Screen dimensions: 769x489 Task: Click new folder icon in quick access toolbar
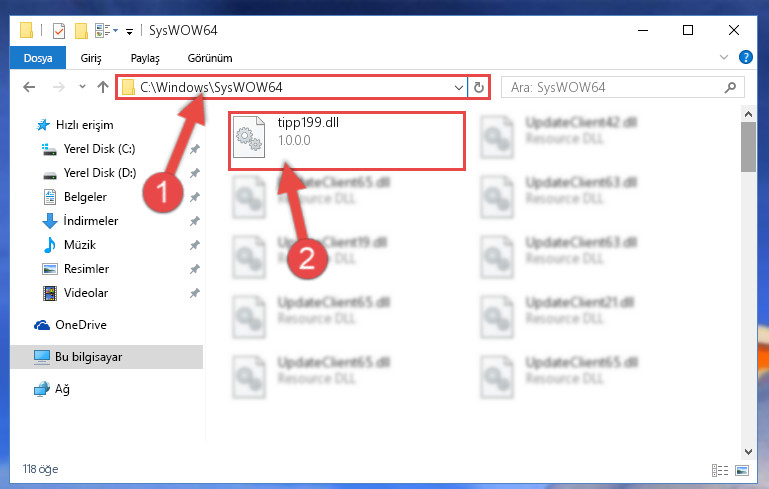(81, 30)
